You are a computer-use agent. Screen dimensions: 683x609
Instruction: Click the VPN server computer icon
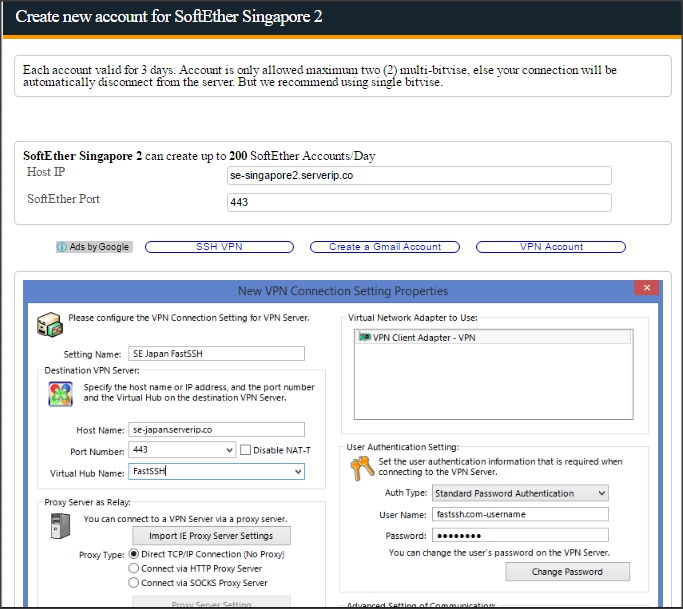(50, 325)
